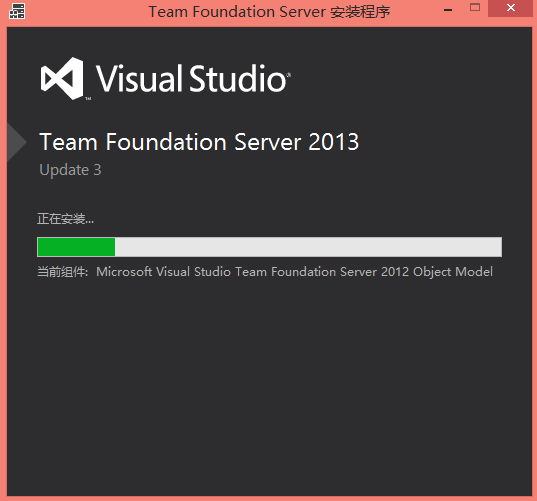
Task: Click the installer app icon in title bar
Action: [17, 11]
